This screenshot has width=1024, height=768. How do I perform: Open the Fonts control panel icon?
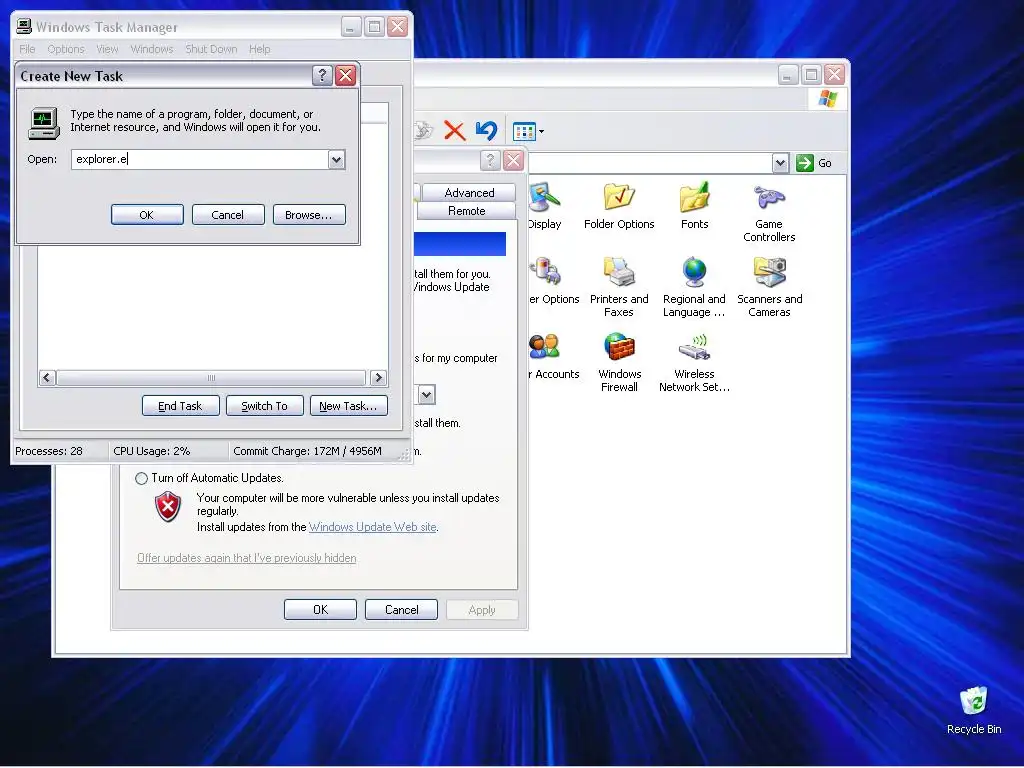pyautogui.click(x=694, y=206)
